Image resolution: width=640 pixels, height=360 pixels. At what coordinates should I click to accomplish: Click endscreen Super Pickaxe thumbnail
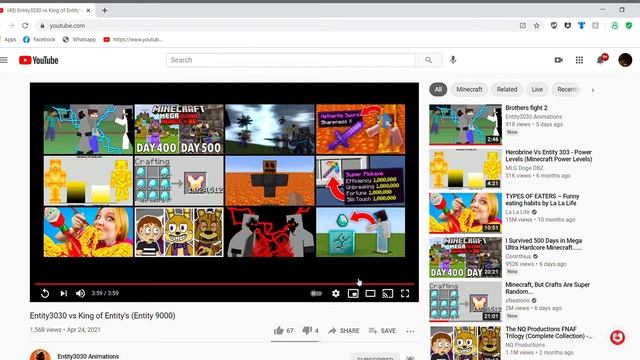coord(360,180)
